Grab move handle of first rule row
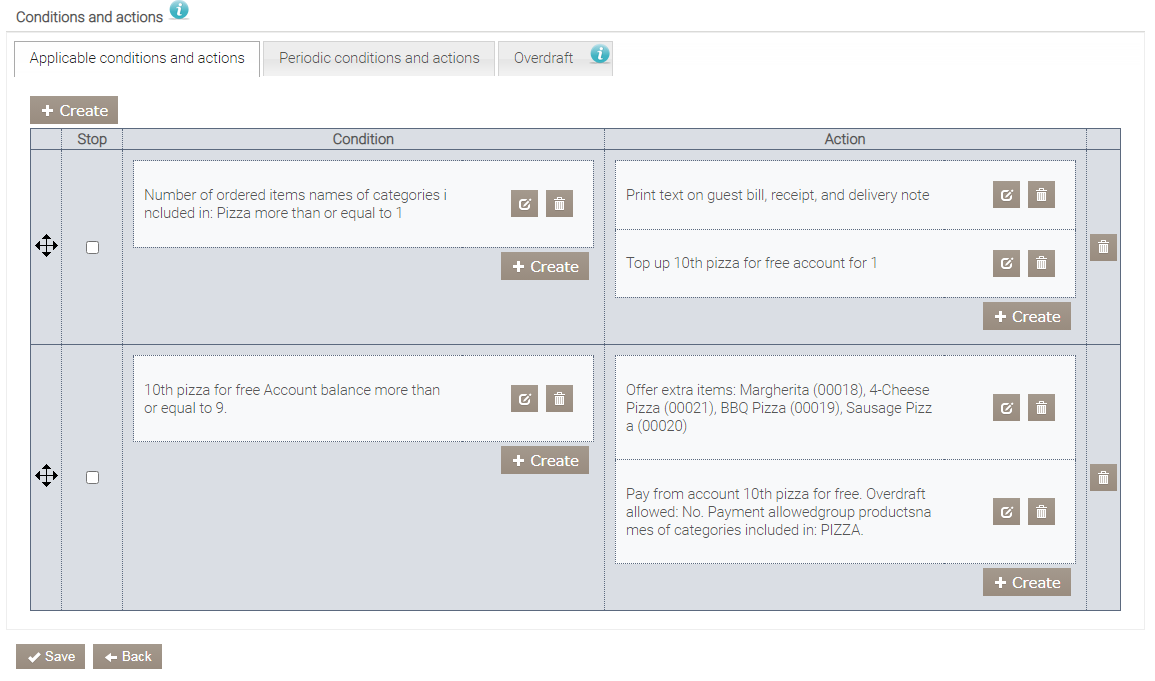1155x681 pixels. [x=46, y=246]
